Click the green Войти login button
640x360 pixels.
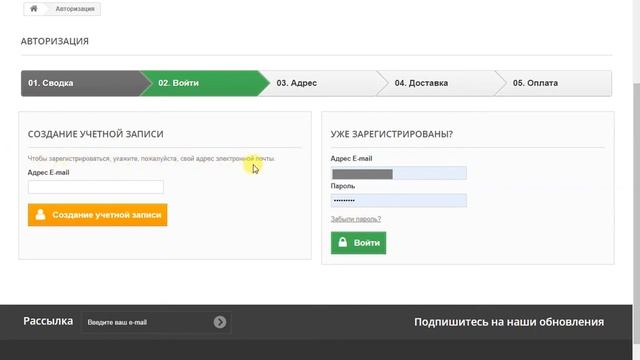click(358, 243)
